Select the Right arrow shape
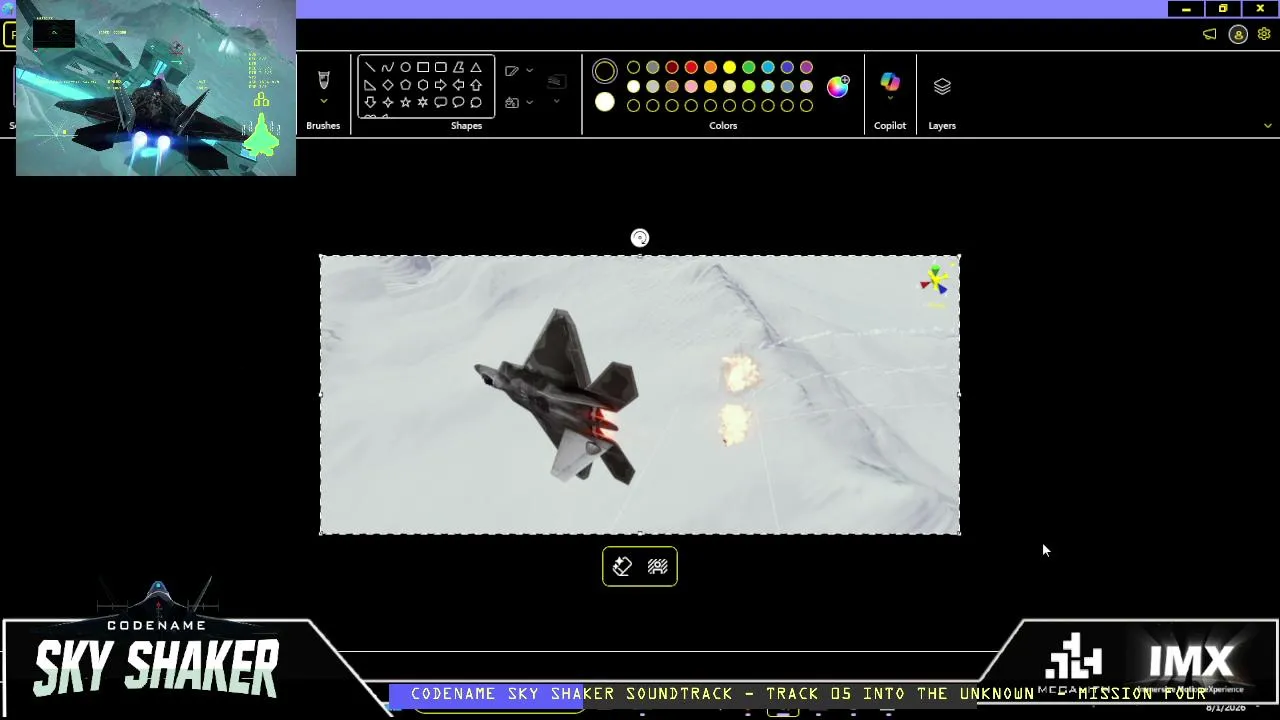 tap(441, 85)
